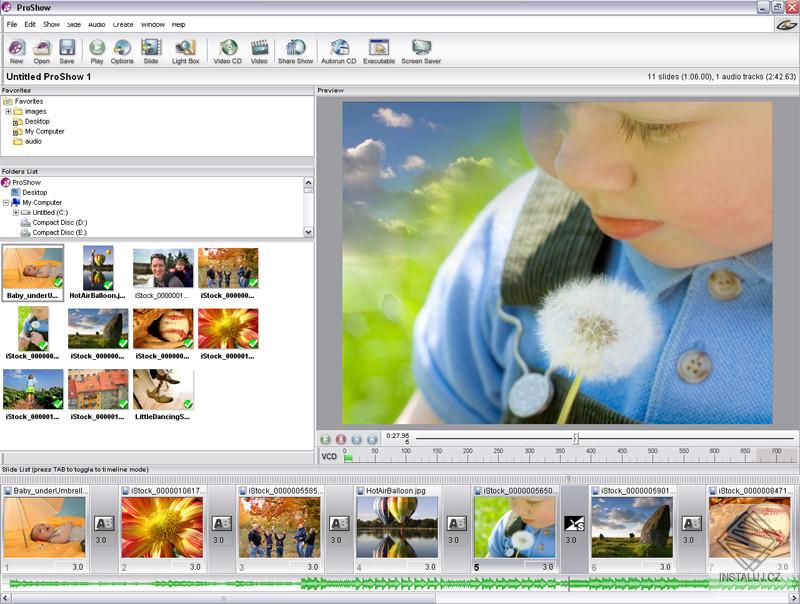The image size is (800, 604).
Task: Click the VCD size ruler bar
Action: point(570,456)
